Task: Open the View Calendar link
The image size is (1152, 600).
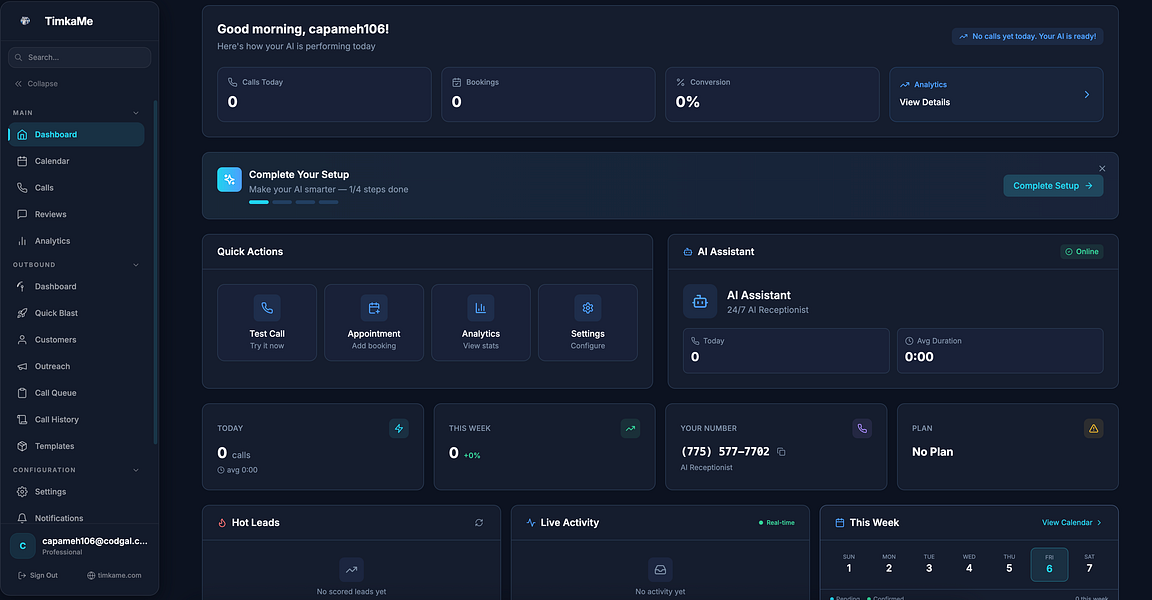Action: (x=1071, y=523)
